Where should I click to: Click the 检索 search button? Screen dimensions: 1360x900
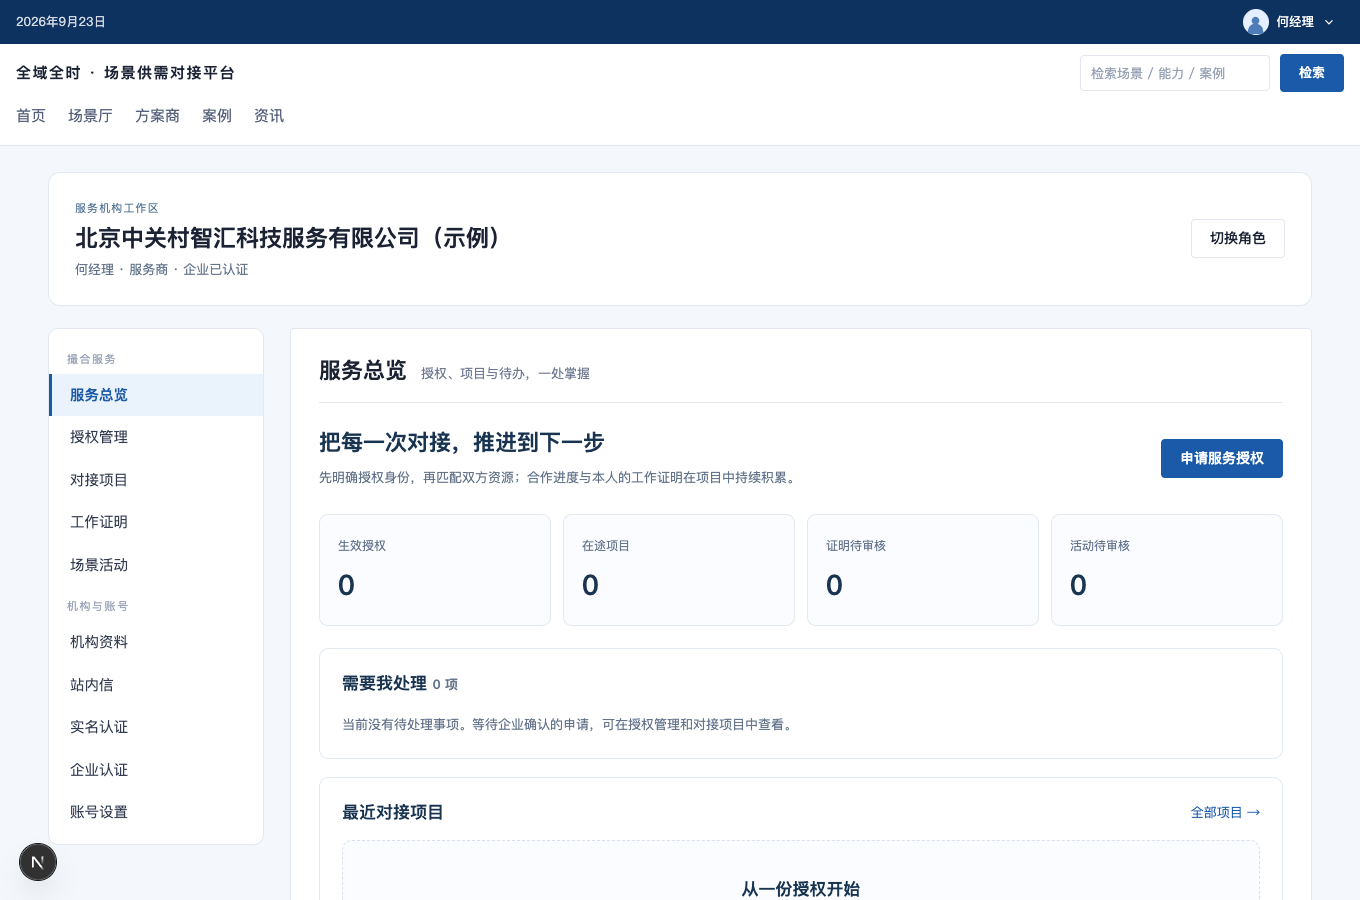tap(1312, 73)
